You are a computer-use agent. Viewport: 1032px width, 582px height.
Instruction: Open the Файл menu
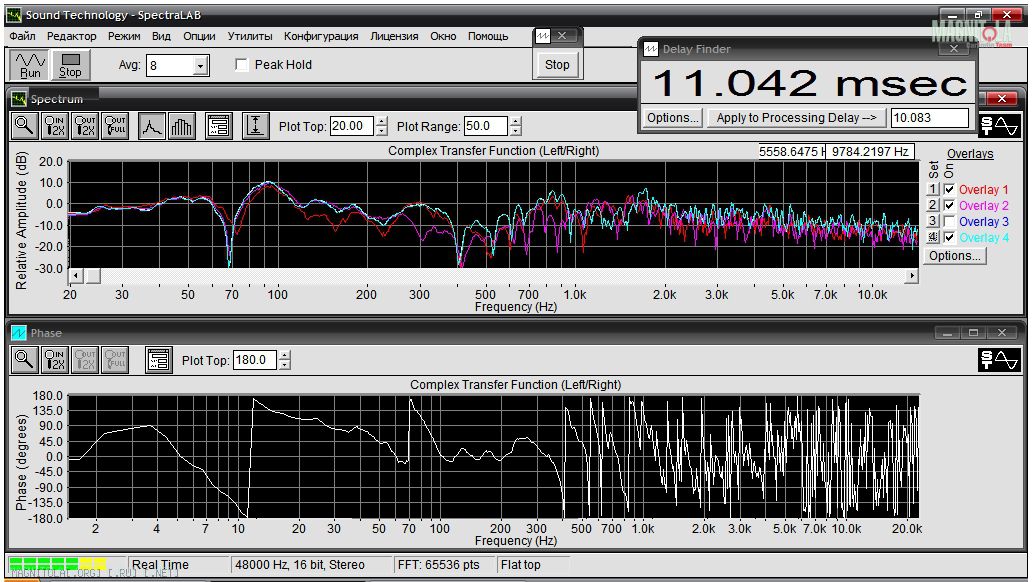22,36
